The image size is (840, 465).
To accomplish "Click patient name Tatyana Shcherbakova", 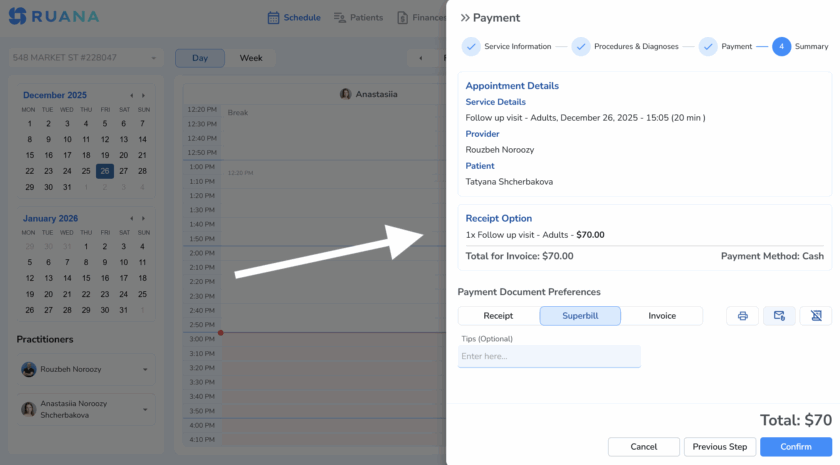I will click(x=509, y=182).
